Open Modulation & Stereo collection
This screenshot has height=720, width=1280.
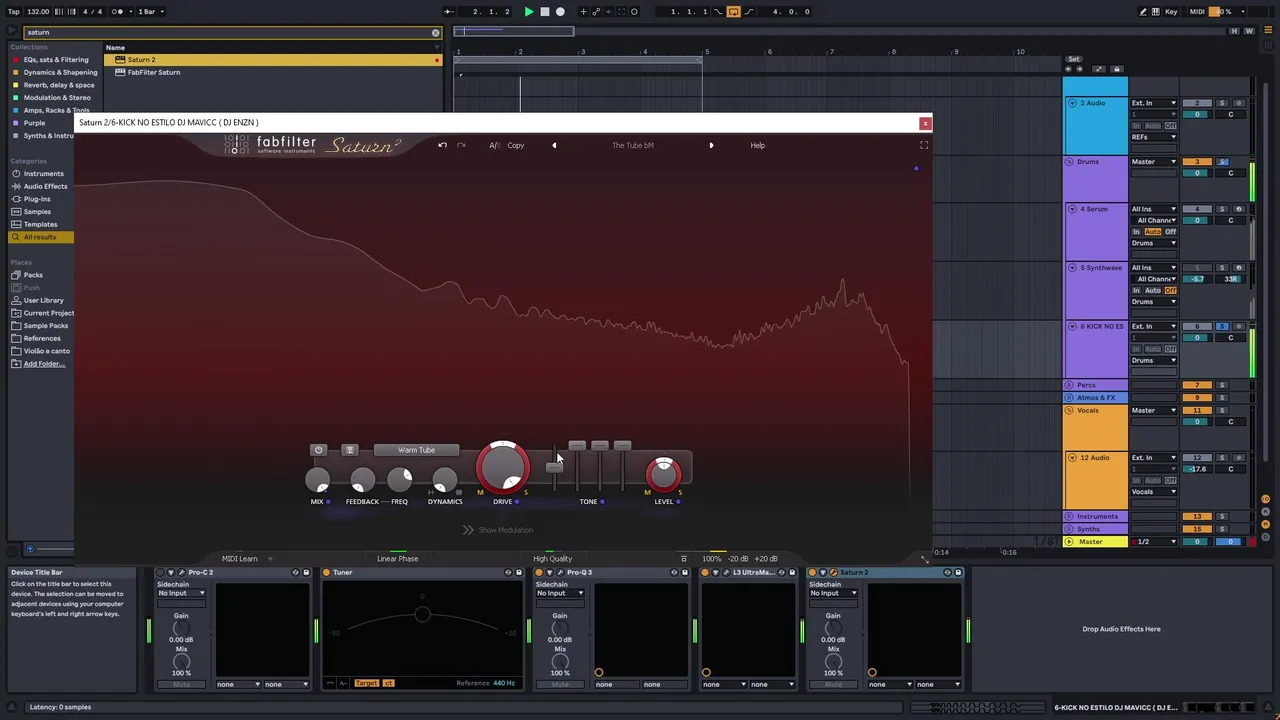[55, 98]
